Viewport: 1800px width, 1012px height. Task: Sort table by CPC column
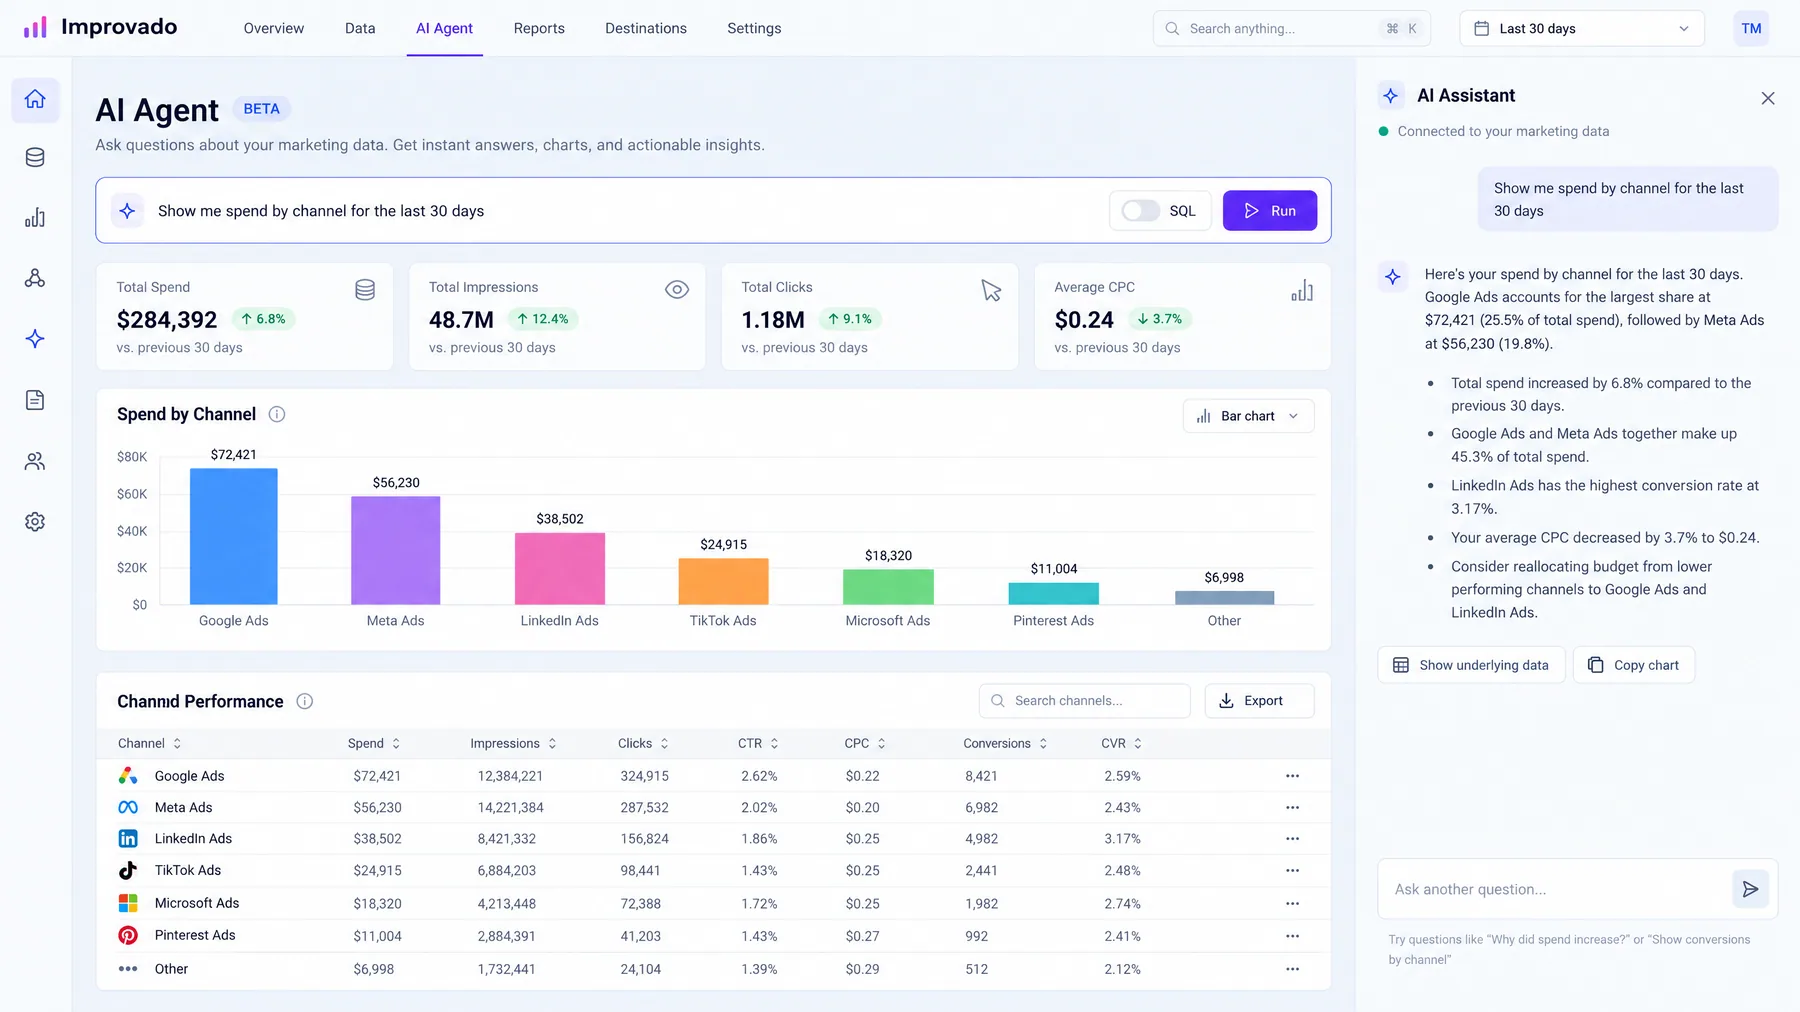(x=865, y=743)
